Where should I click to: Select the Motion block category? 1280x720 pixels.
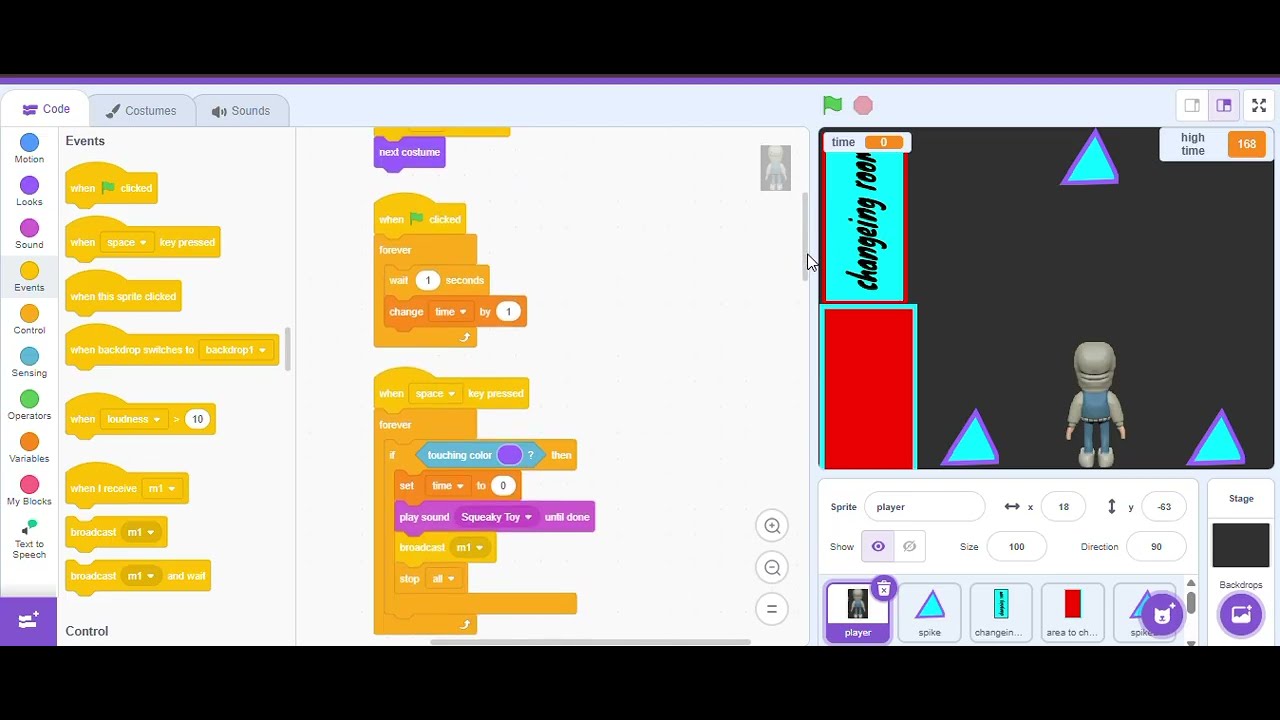[29, 149]
